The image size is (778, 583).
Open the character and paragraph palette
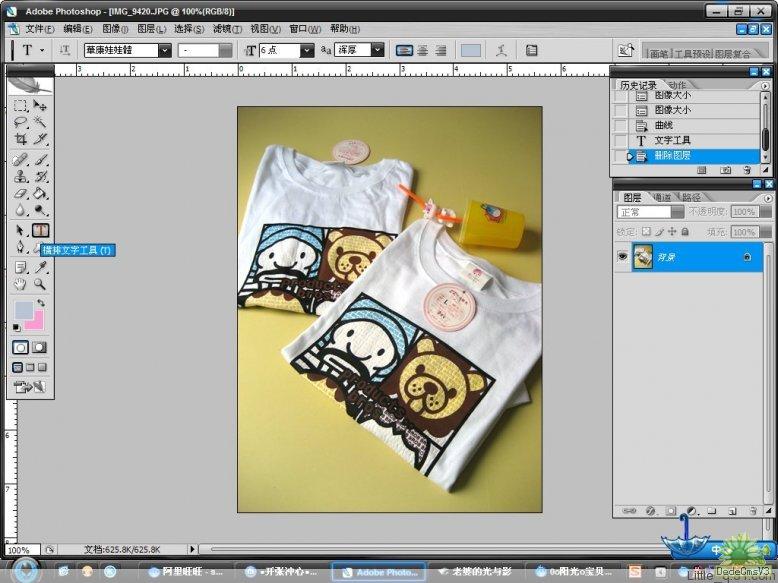pos(531,50)
